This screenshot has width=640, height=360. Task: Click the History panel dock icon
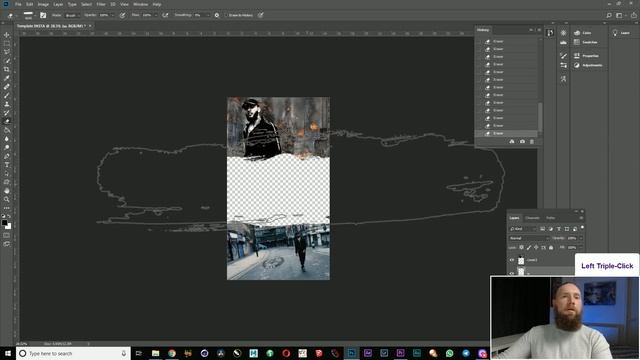coord(550,33)
